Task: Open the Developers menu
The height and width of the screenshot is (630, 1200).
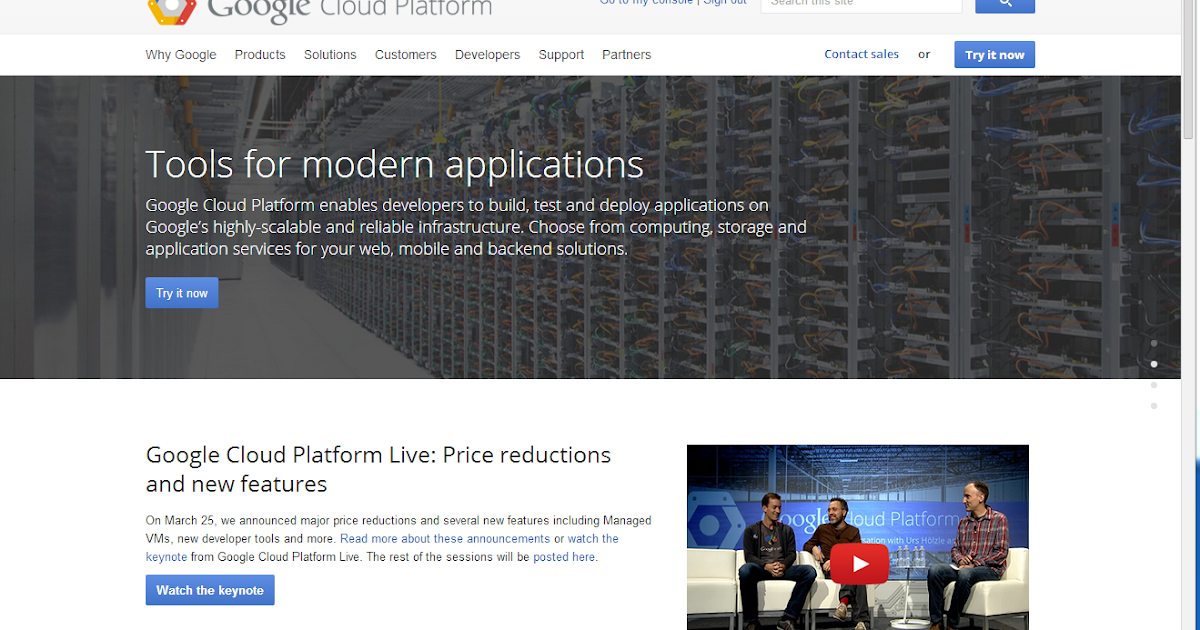Action: 487,55
